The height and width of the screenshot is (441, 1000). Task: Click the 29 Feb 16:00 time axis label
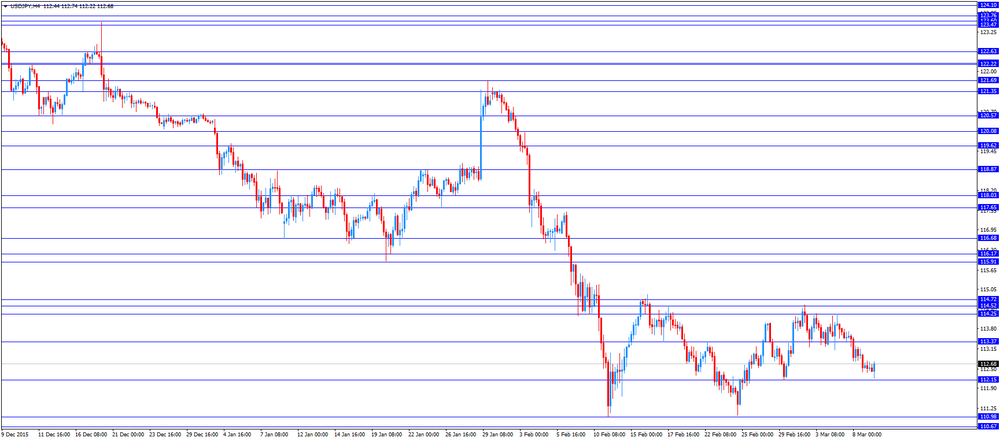794,435
